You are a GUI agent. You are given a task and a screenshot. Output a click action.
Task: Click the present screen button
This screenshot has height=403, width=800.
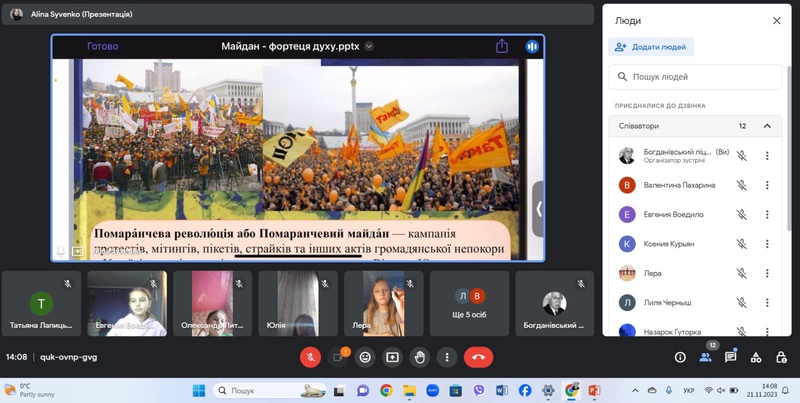coord(392,358)
